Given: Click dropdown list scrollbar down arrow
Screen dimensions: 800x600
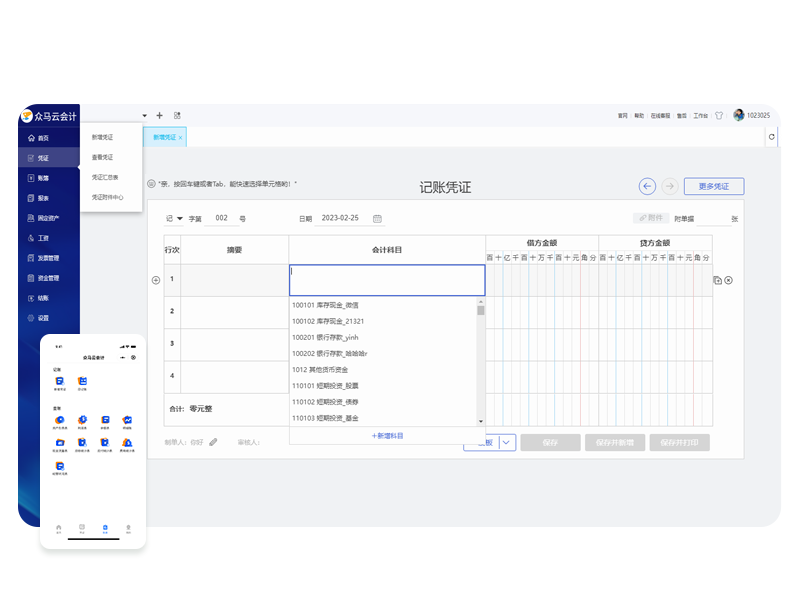Looking at the screenshot, I should tap(481, 421).
